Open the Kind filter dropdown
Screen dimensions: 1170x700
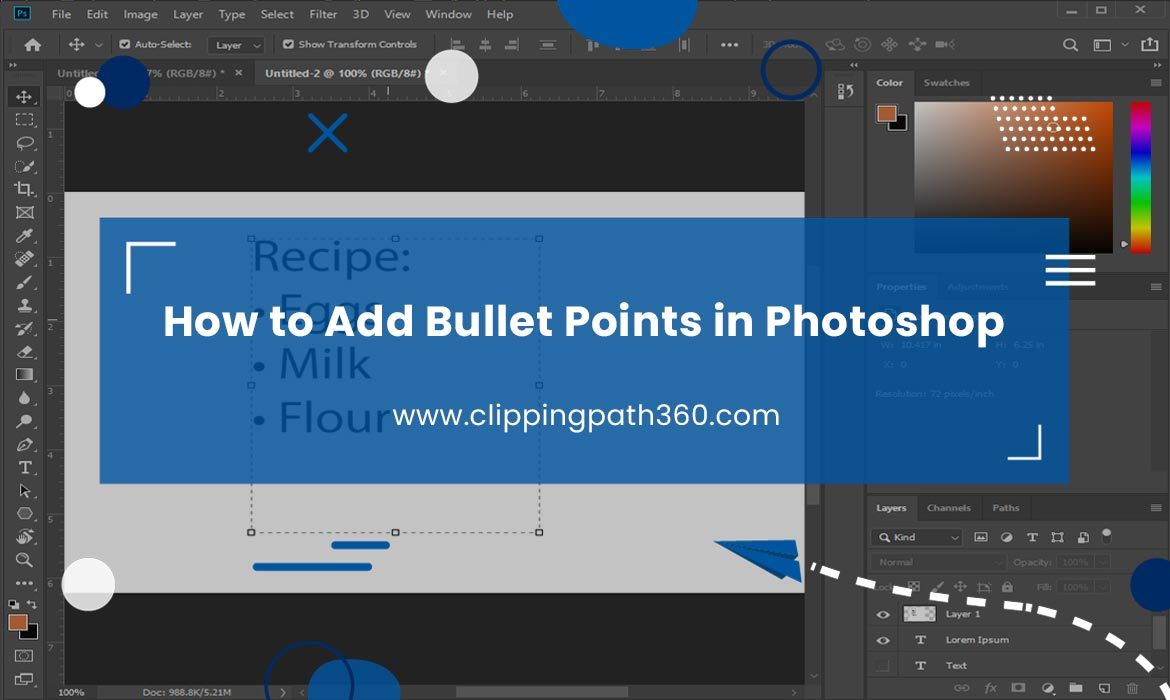[x=917, y=537]
